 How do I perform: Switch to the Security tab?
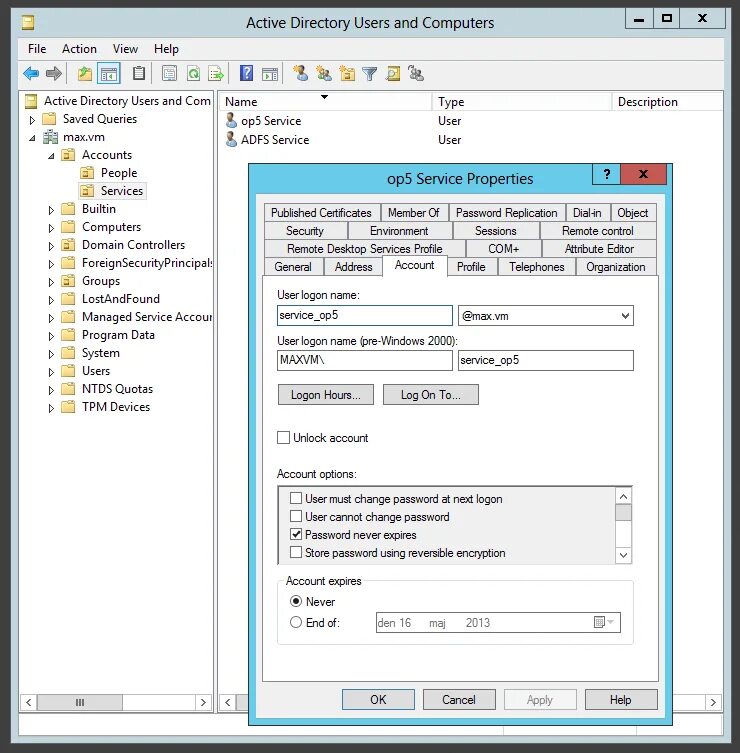(x=305, y=231)
